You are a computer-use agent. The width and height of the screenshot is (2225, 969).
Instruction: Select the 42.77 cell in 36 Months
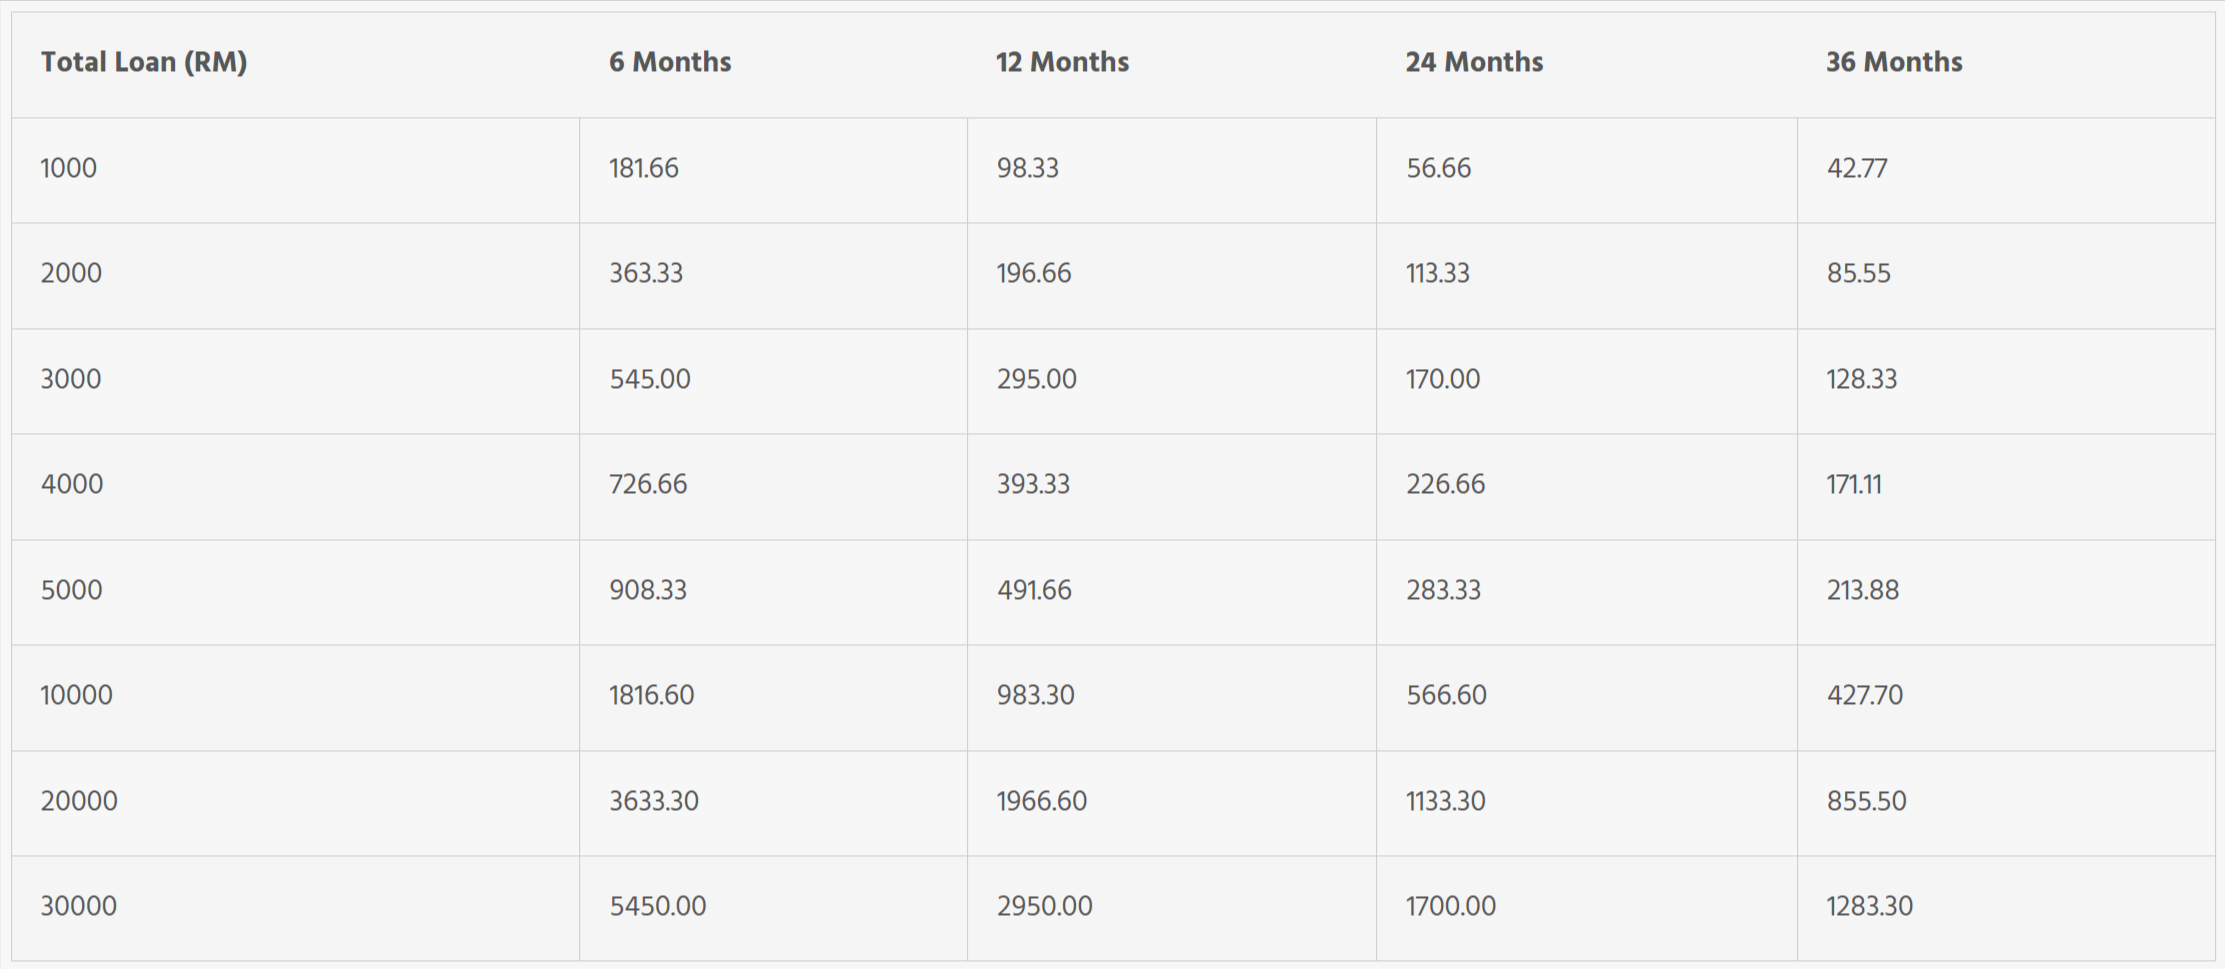click(x=1857, y=168)
